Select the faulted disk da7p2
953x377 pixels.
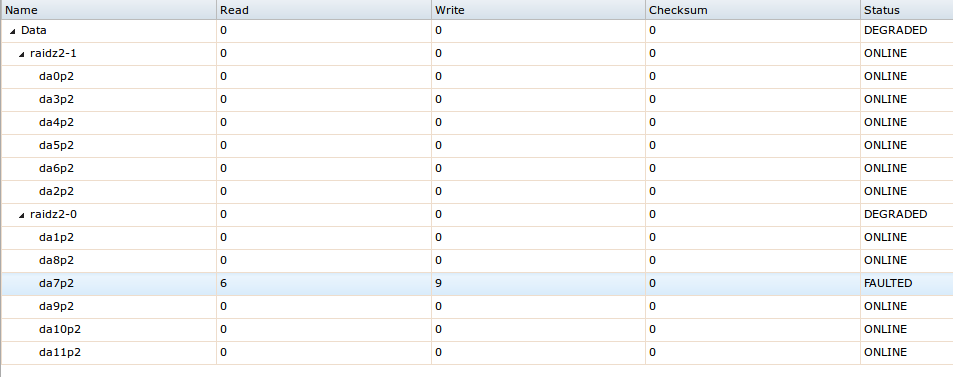pos(57,284)
